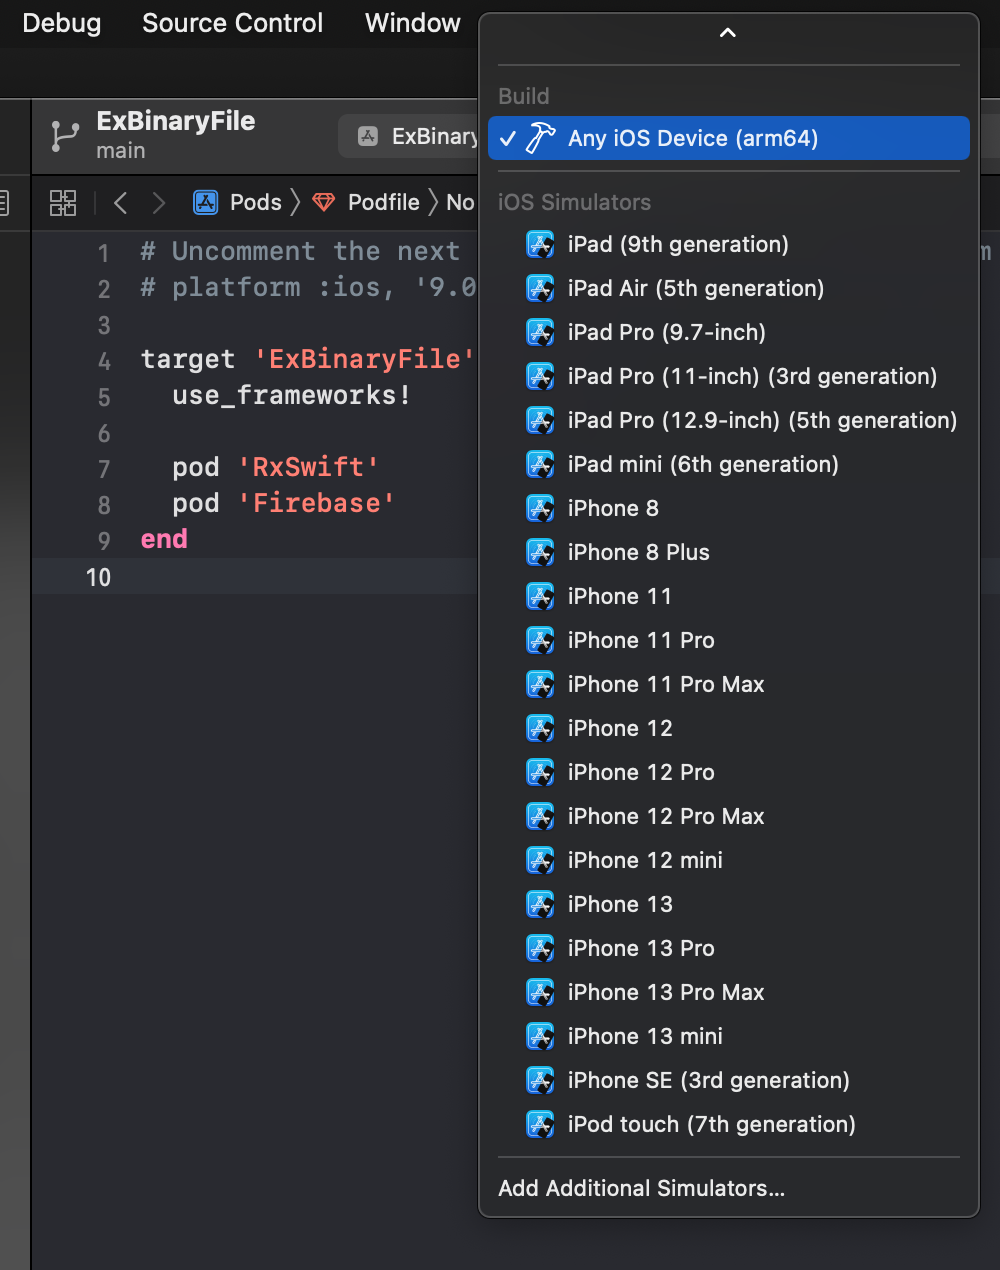Select the iPhone 13 Pro Max simulator

tap(729, 992)
